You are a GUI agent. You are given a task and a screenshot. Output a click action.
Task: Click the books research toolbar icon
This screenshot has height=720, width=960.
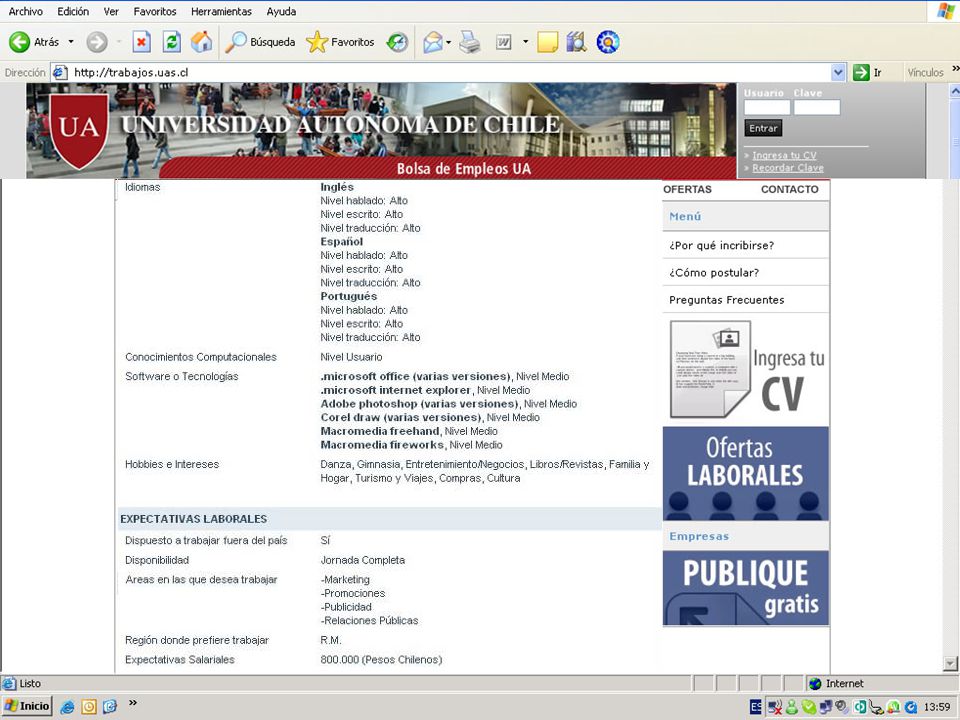576,42
